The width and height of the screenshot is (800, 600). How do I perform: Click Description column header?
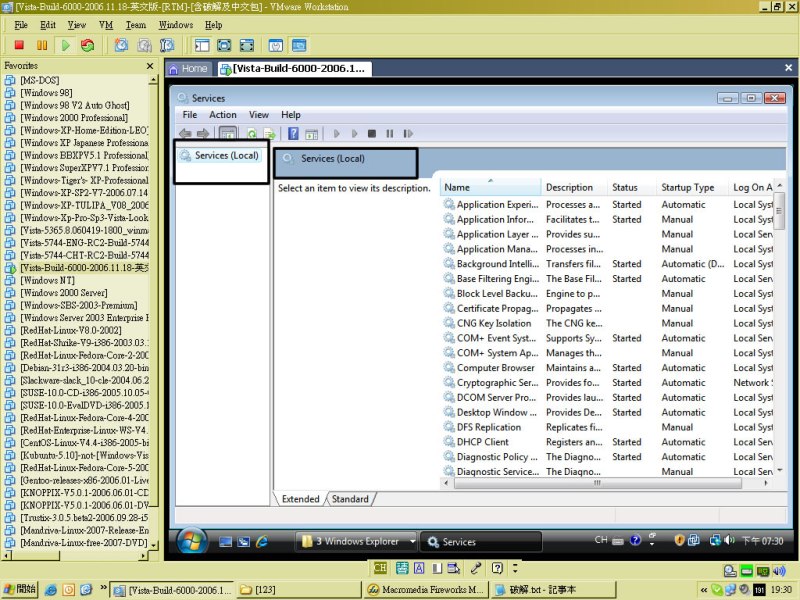tap(574, 187)
